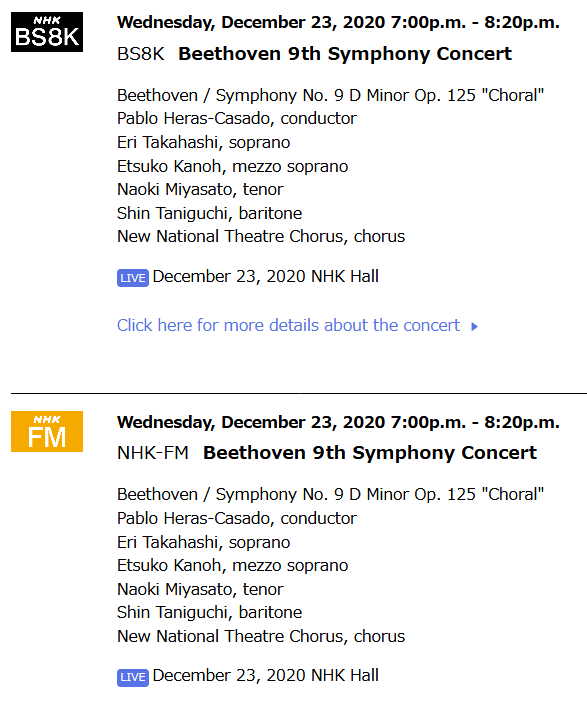Click 'Naoki Miyasato, tenor' in BS8K listing

(200, 190)
